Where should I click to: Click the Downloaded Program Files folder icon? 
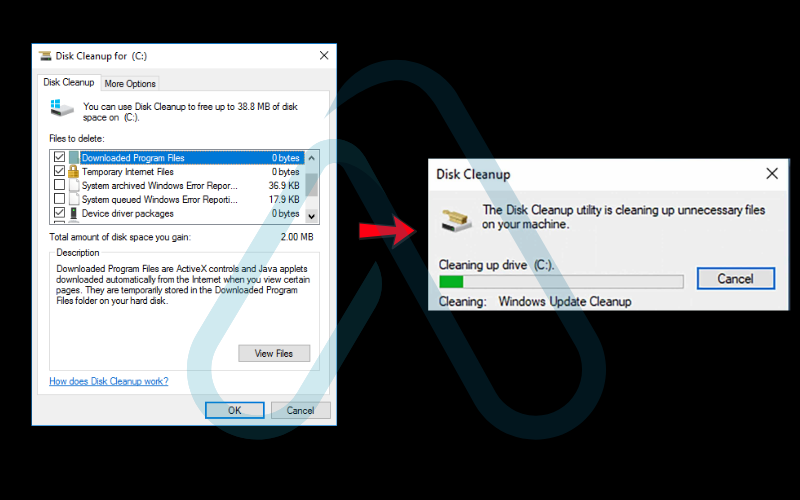[x=73, y=158]
